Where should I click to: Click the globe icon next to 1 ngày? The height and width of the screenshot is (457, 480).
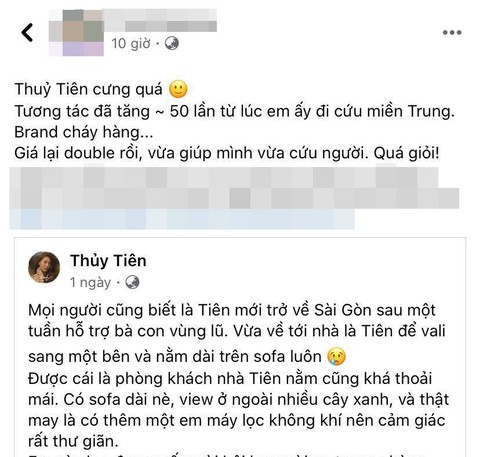(x=132, y=282)
